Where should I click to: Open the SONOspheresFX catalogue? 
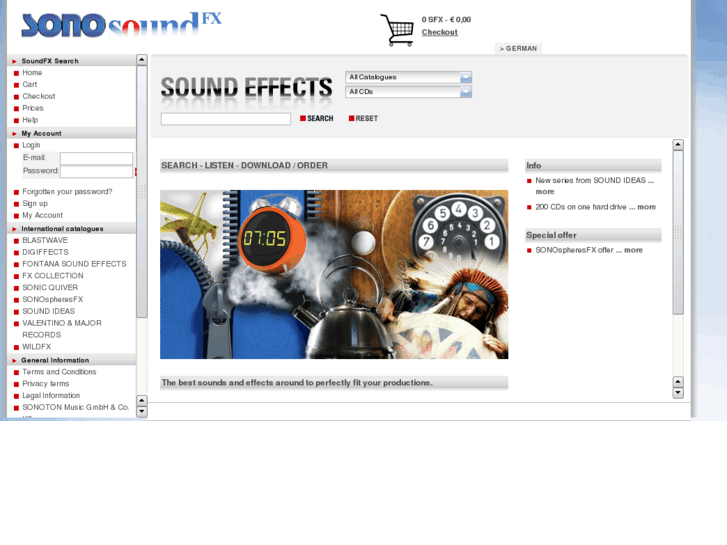[53, 299]
